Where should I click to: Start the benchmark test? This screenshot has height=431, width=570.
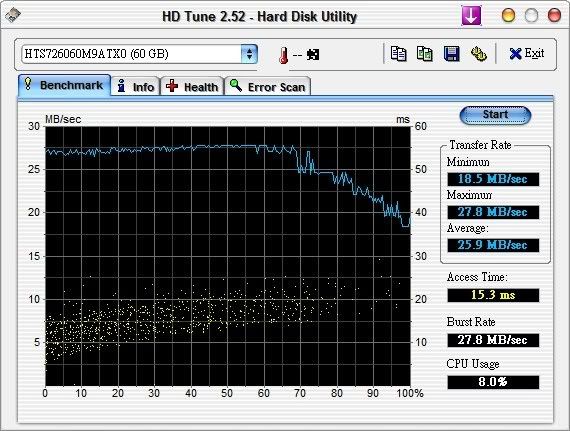click(x=495, y=115)
